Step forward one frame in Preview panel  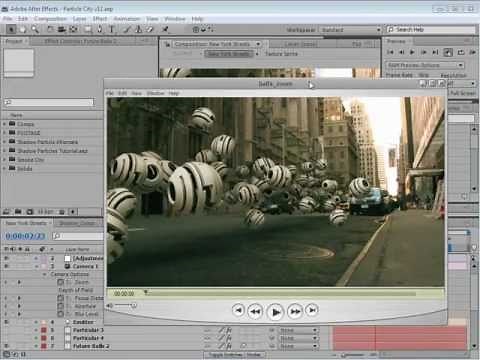pyautogui.click(x=424, y=52)
